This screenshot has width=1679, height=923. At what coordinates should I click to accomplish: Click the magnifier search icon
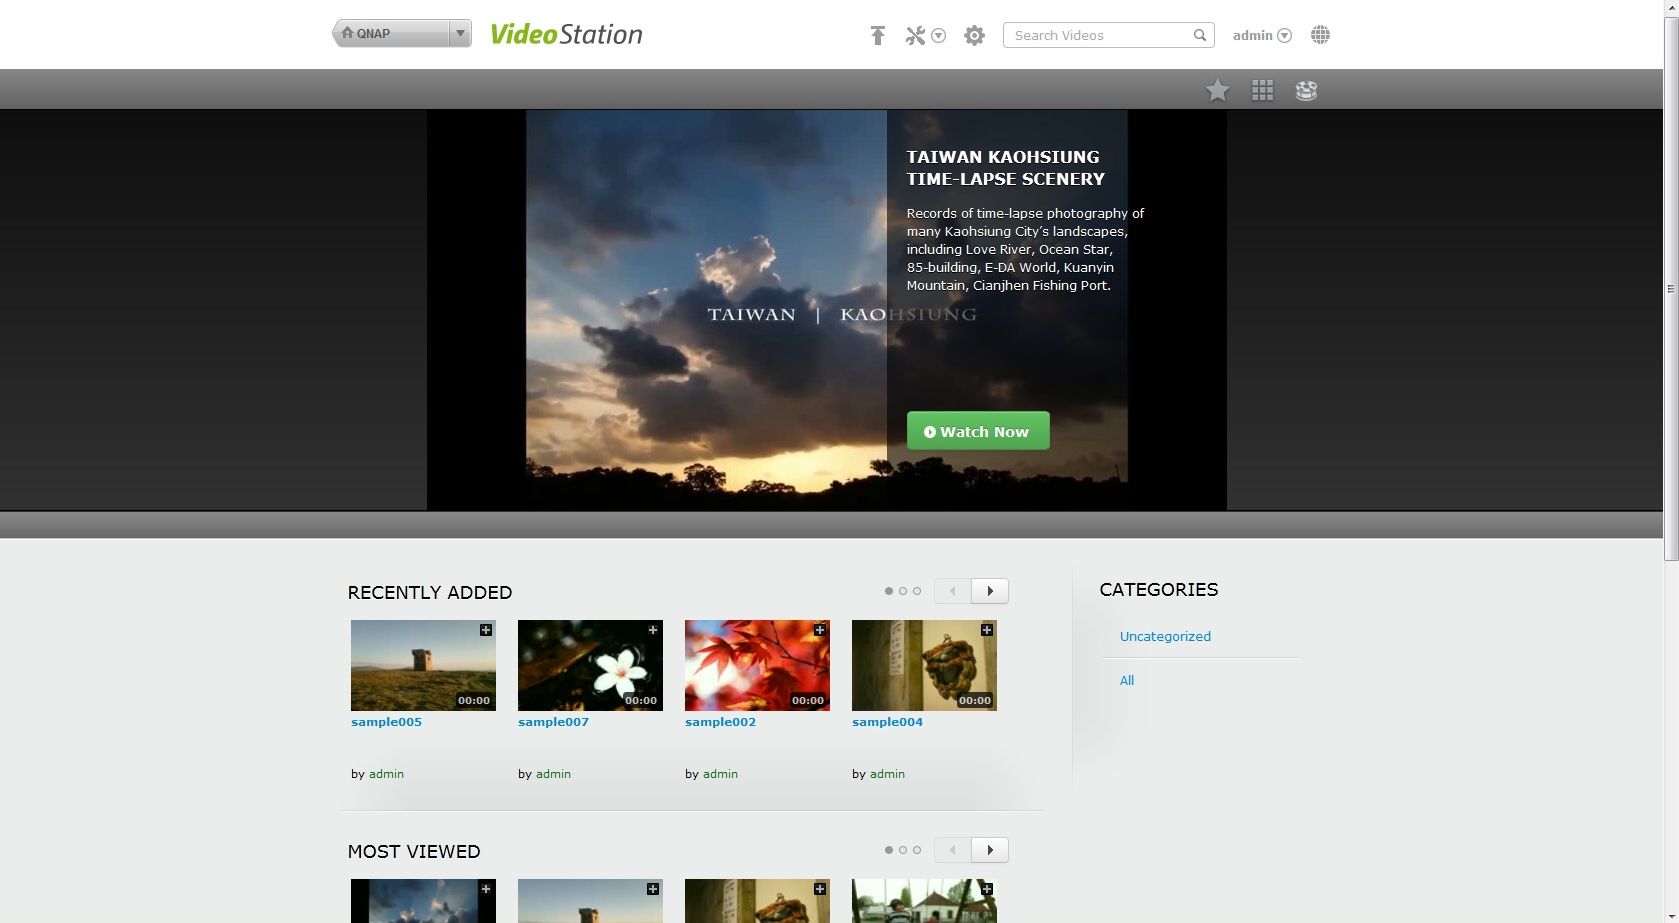click(x=1199, y=36)
